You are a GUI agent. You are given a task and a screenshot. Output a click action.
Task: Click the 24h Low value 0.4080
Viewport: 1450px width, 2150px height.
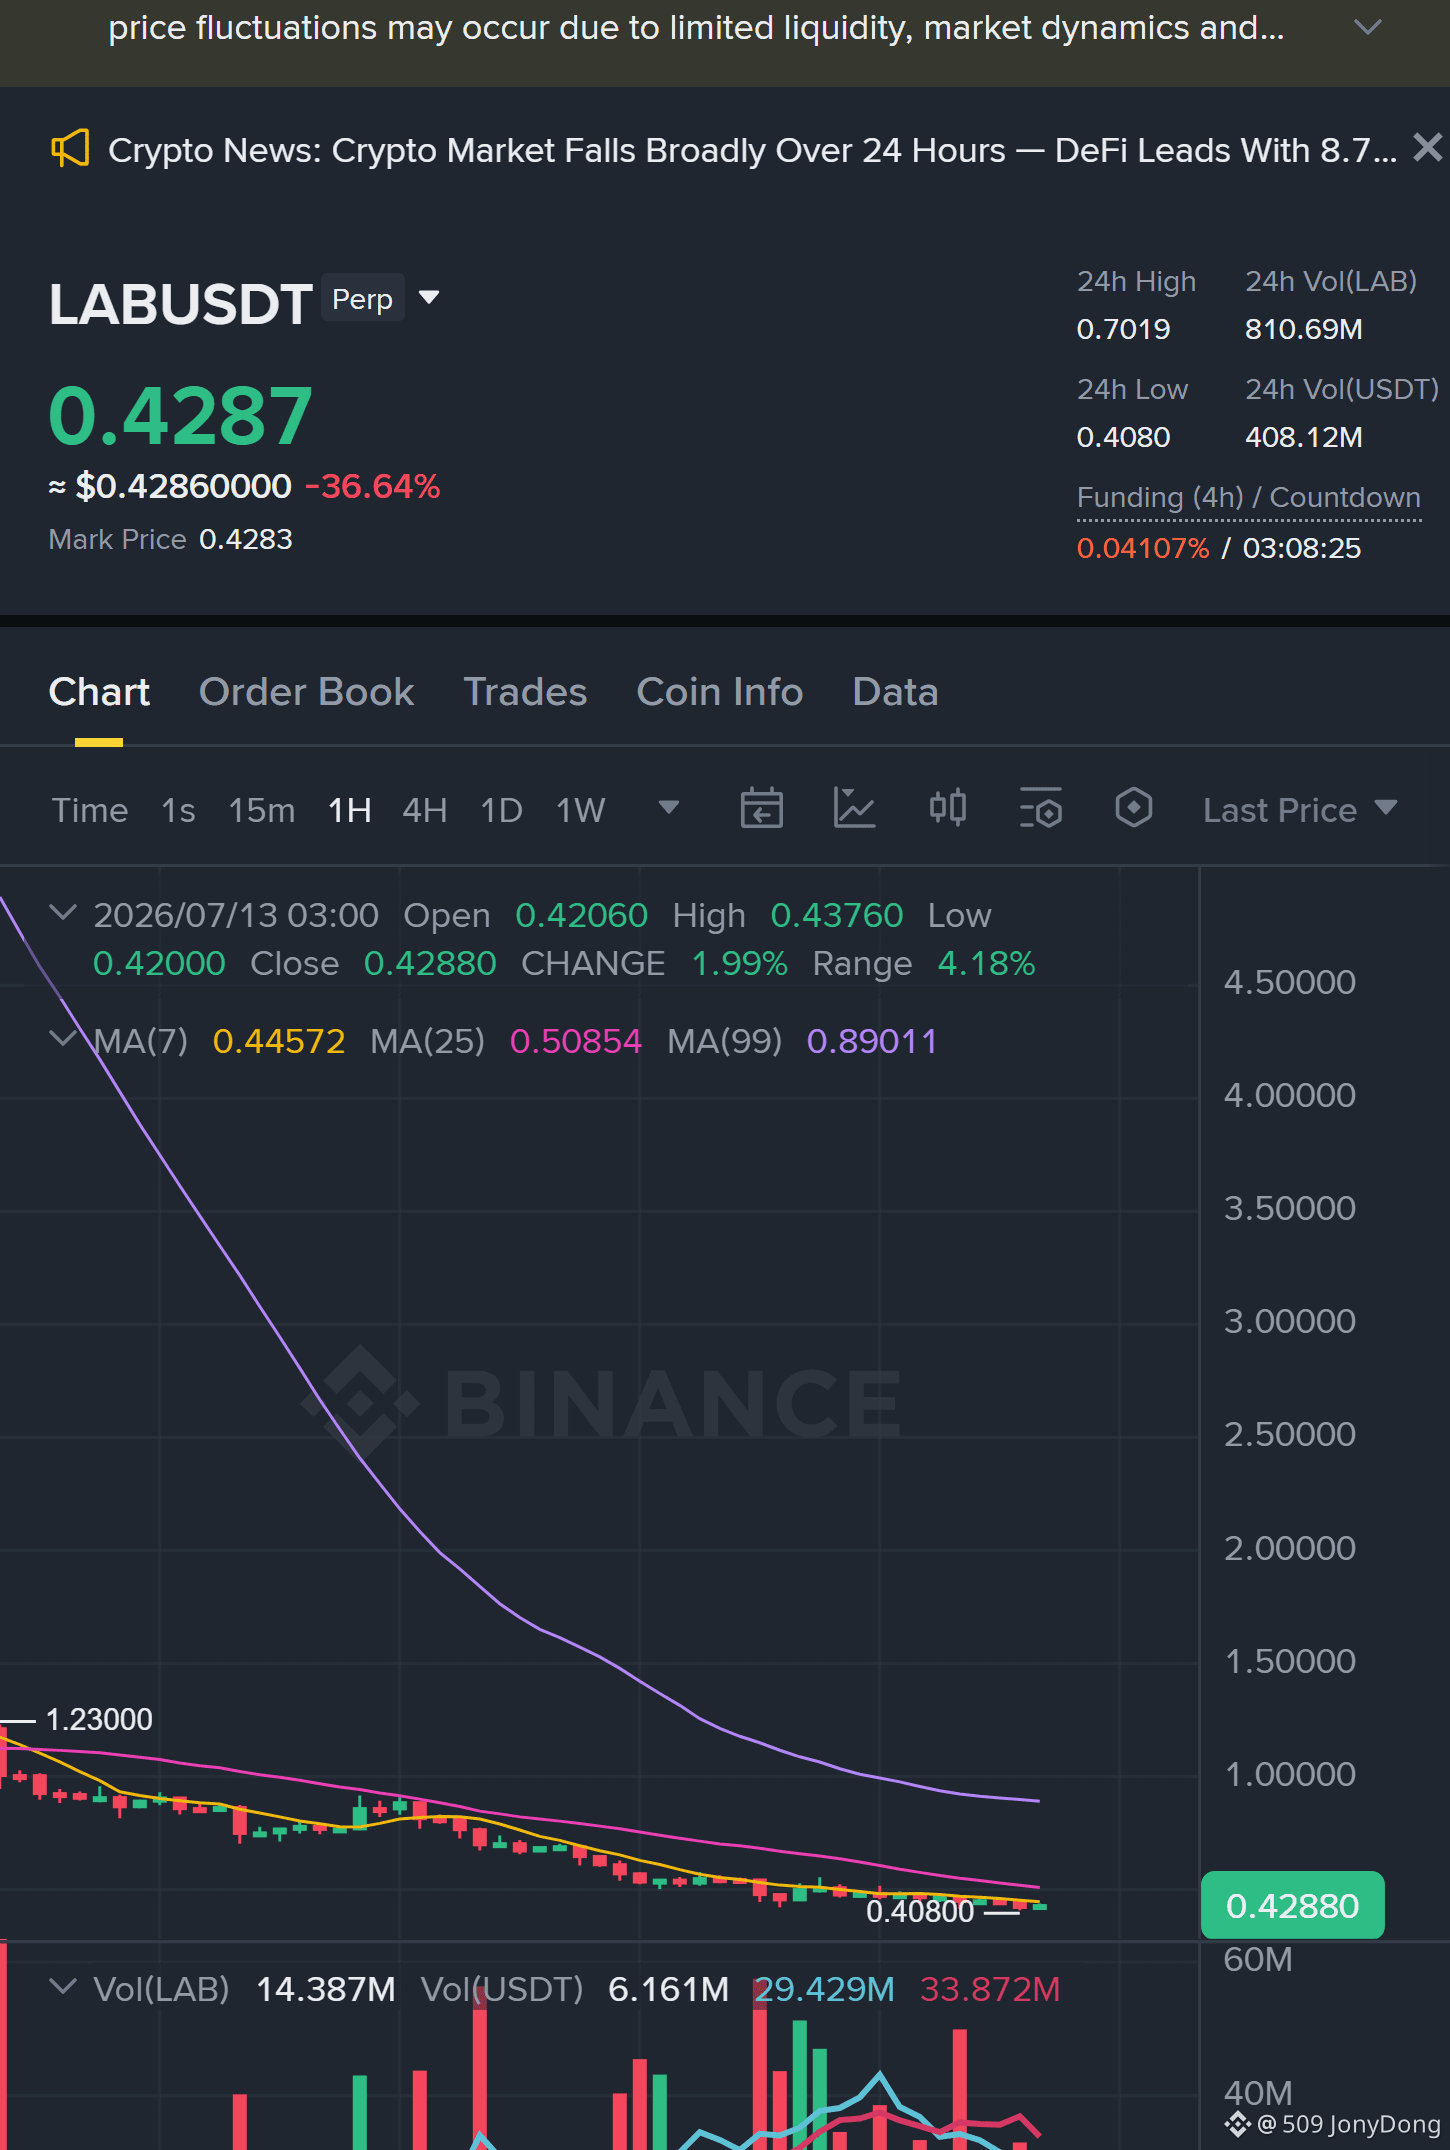pos(1123,437)
